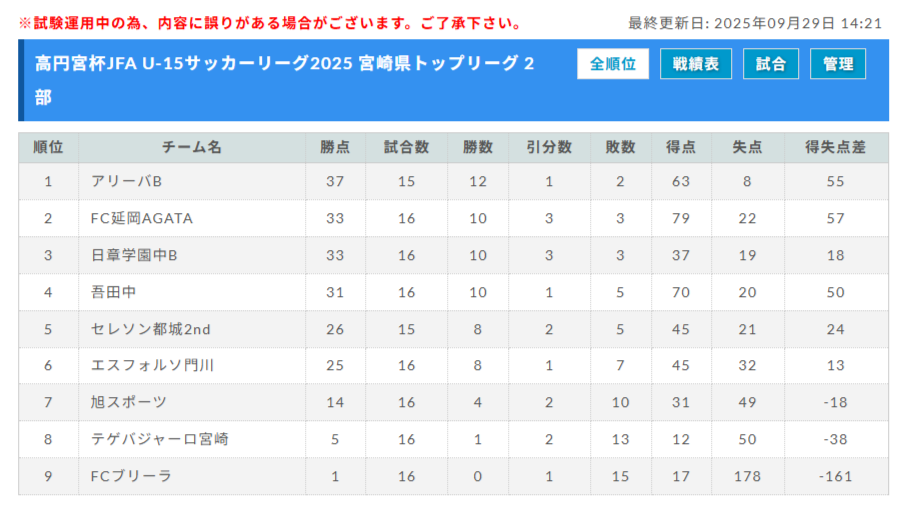
Task: Select team アリーバB in the table
Action: tap(126, 181)
